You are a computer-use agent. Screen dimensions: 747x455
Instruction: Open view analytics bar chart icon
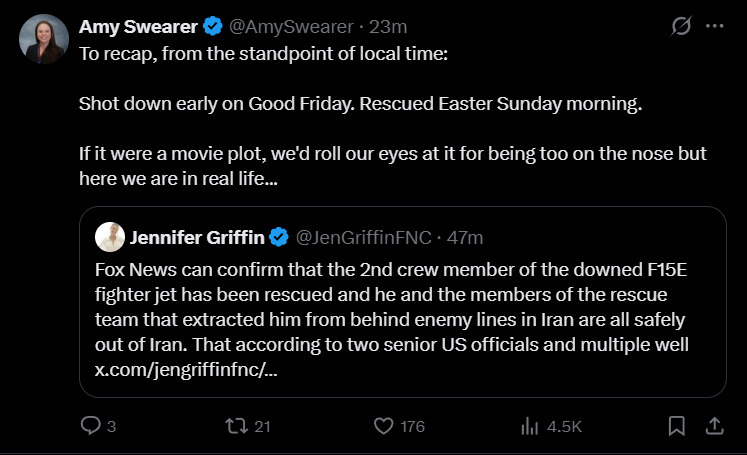click(529, 425)
